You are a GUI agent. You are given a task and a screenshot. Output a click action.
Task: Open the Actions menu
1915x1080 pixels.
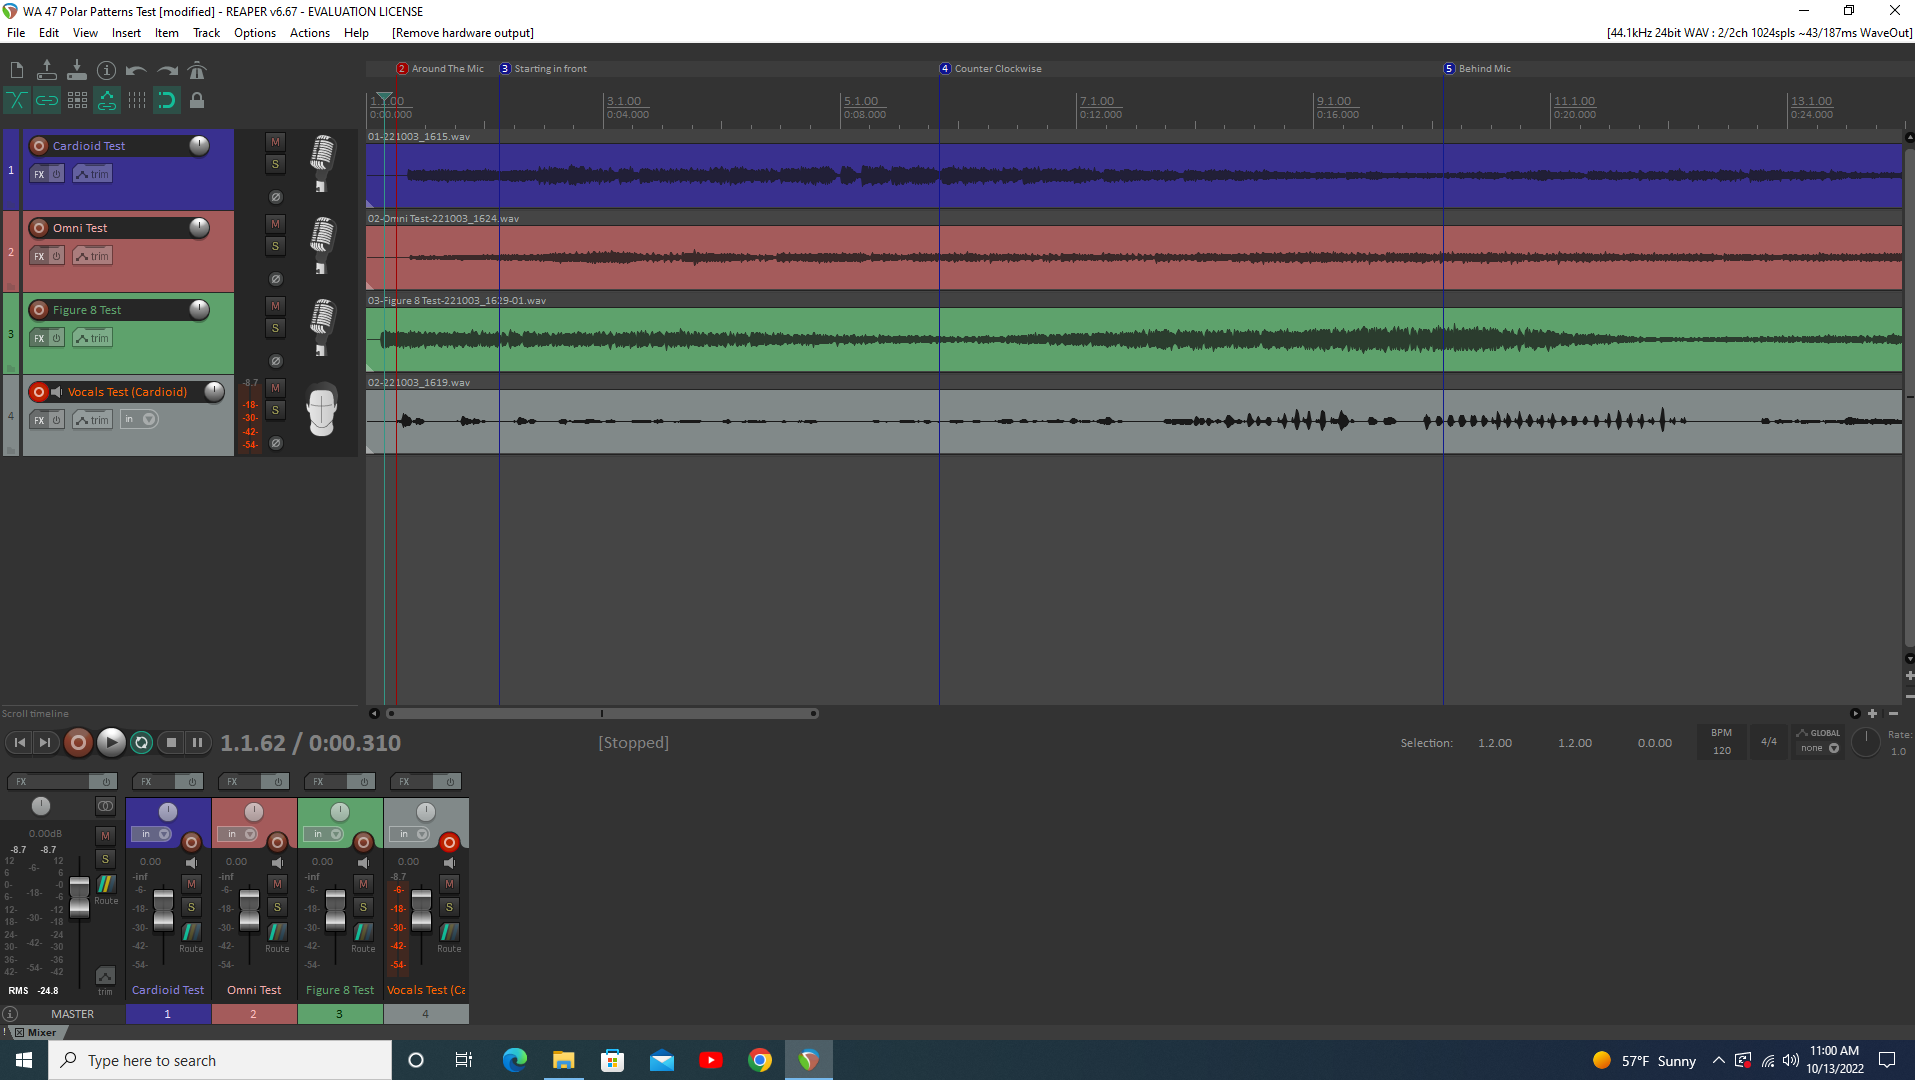(x=310, y=33)
